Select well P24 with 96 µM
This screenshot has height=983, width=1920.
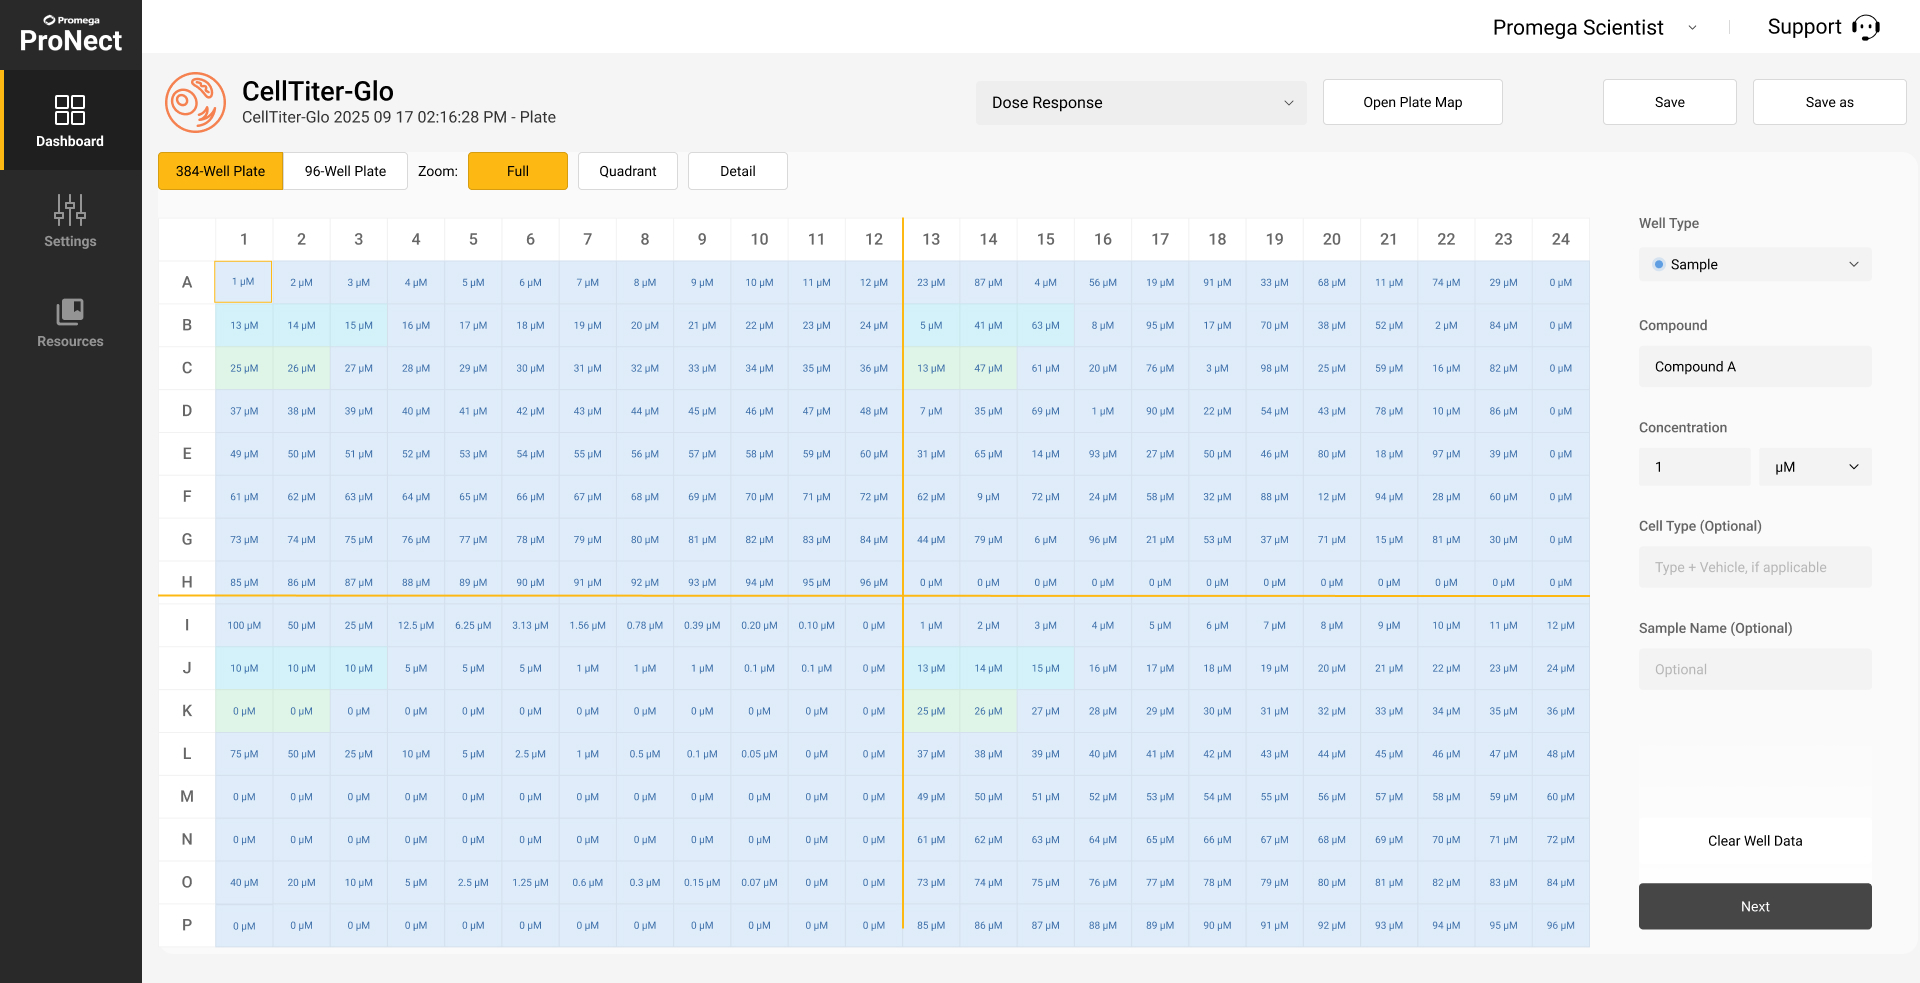[1561, 926]
